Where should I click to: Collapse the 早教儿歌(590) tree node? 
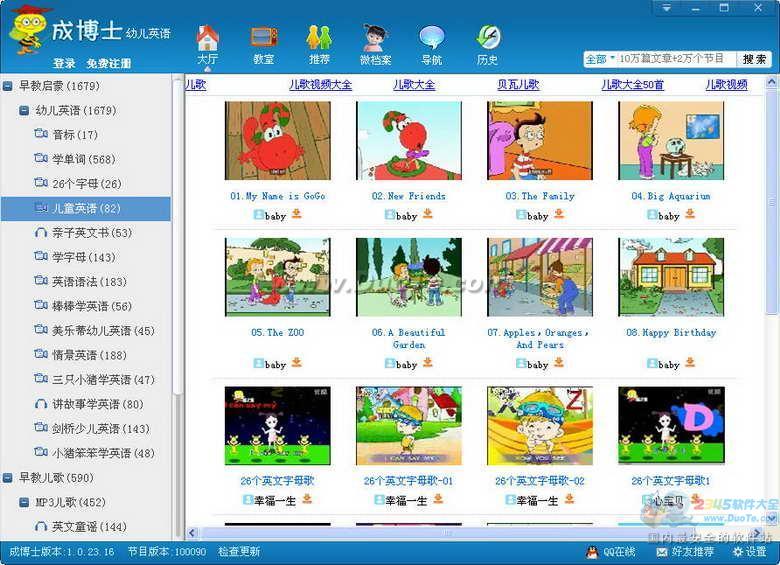click(x=8, y=478)
